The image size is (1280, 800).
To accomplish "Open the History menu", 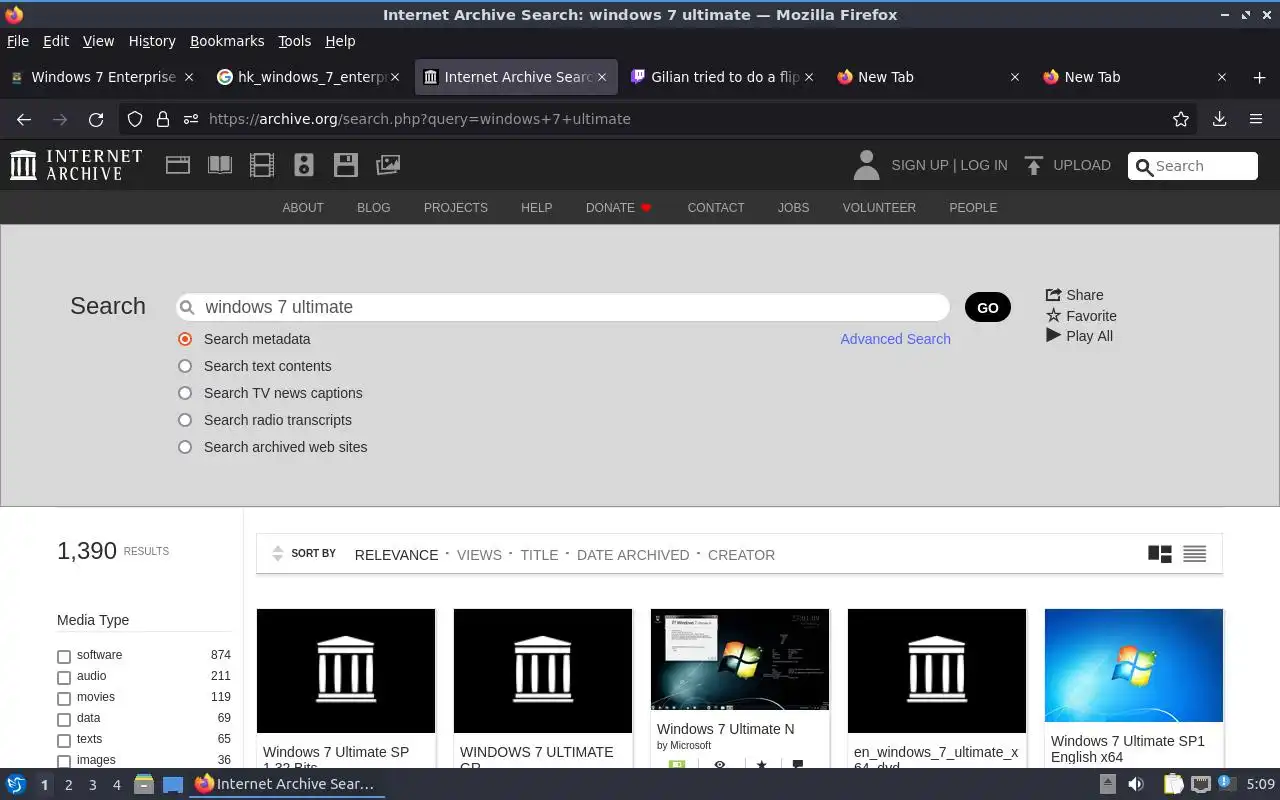I will click(152, 41).
